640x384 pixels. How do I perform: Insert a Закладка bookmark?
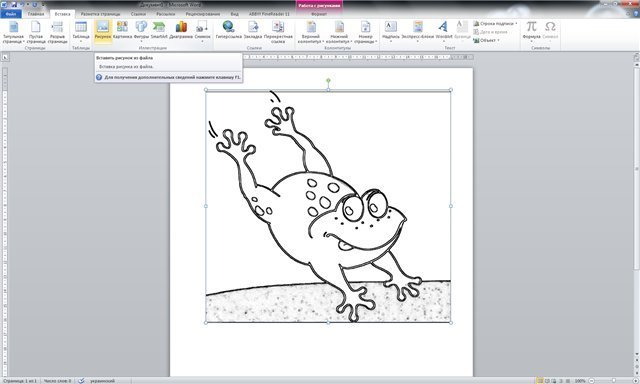[253, 31]
